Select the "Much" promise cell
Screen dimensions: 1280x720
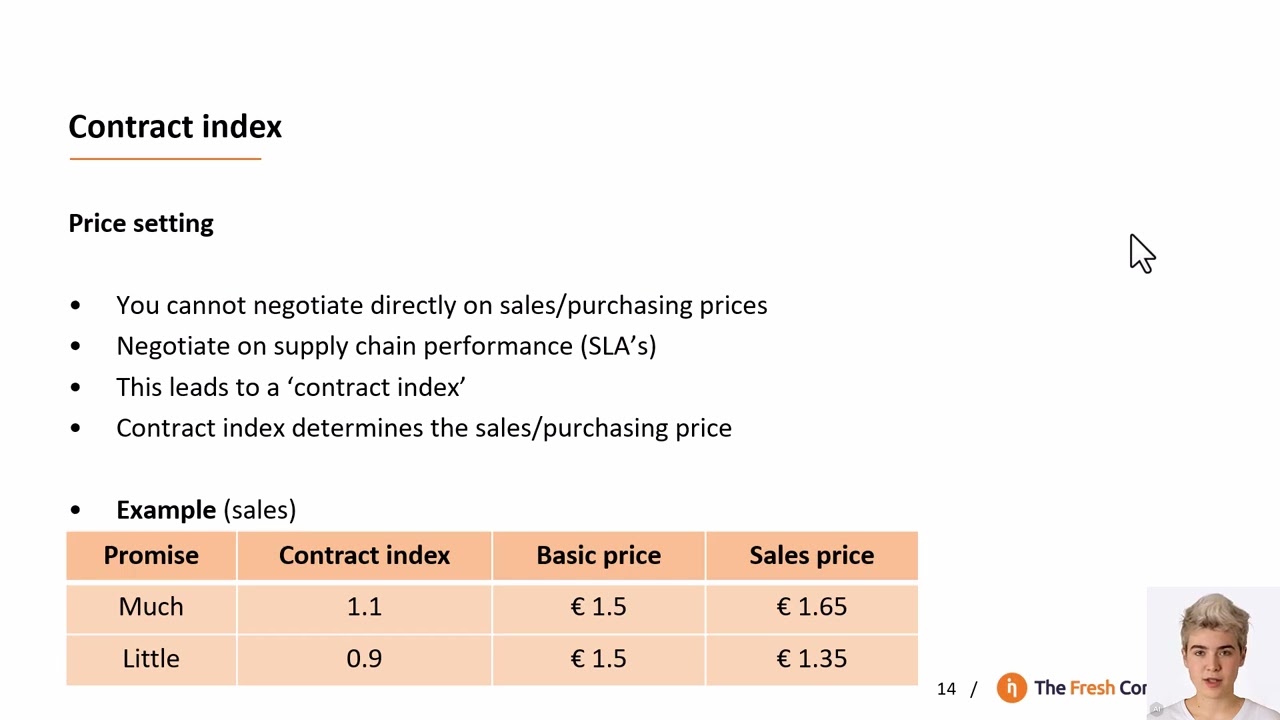coord(151,607)
